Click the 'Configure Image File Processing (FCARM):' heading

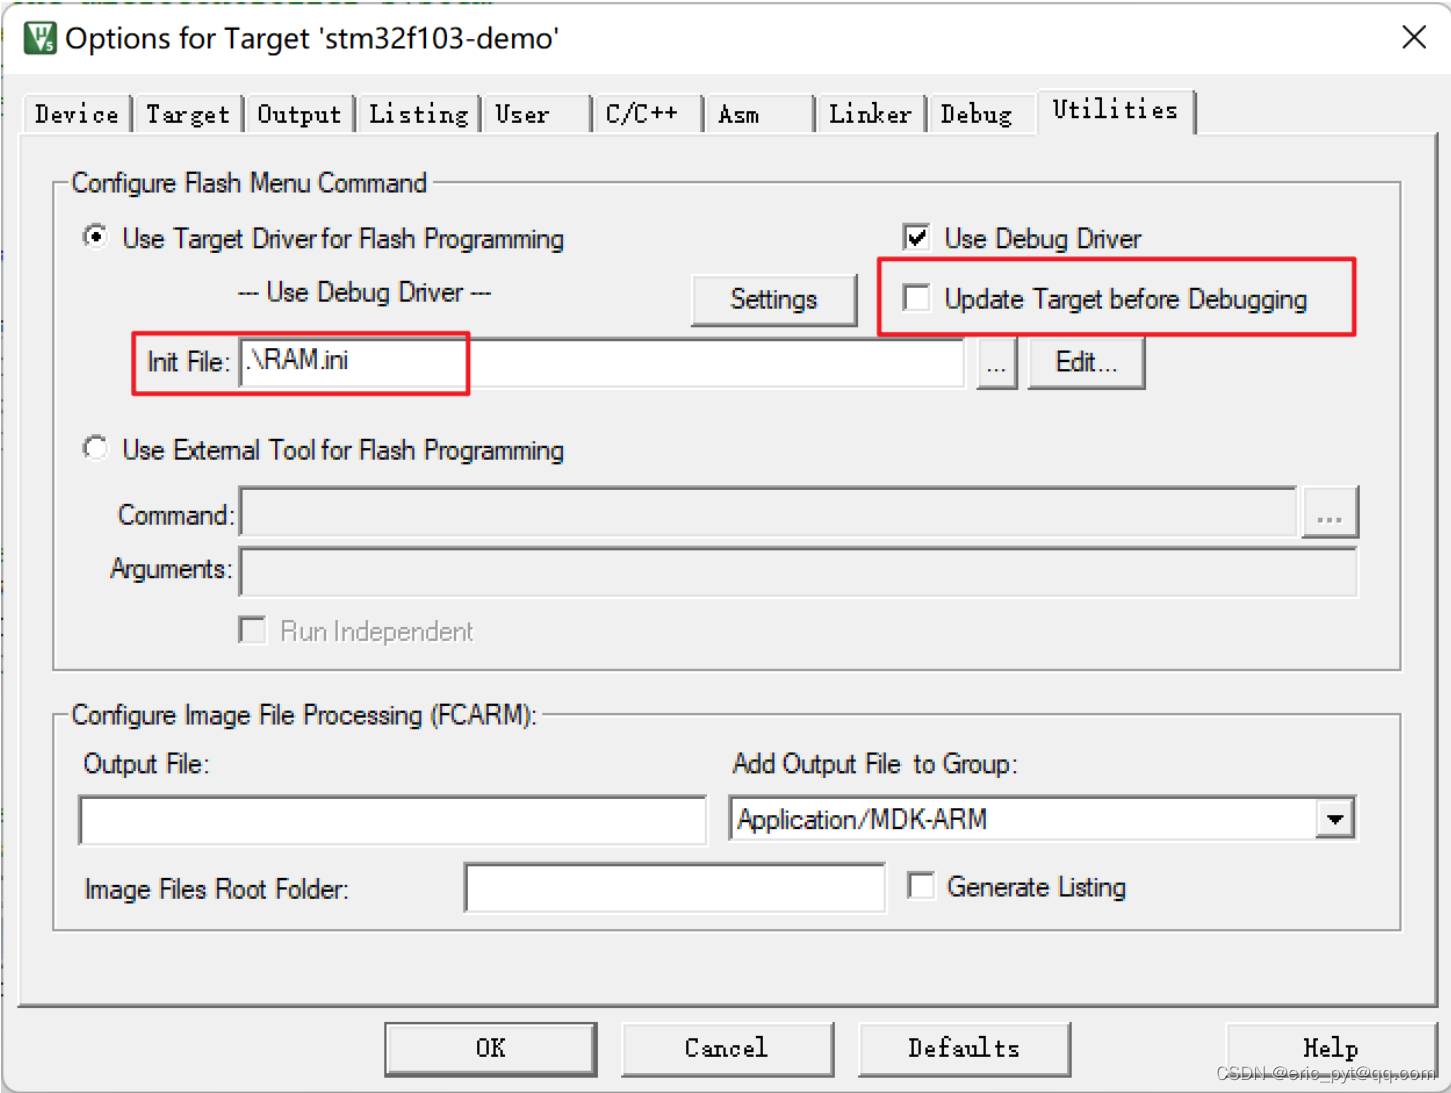coord(304,715)
